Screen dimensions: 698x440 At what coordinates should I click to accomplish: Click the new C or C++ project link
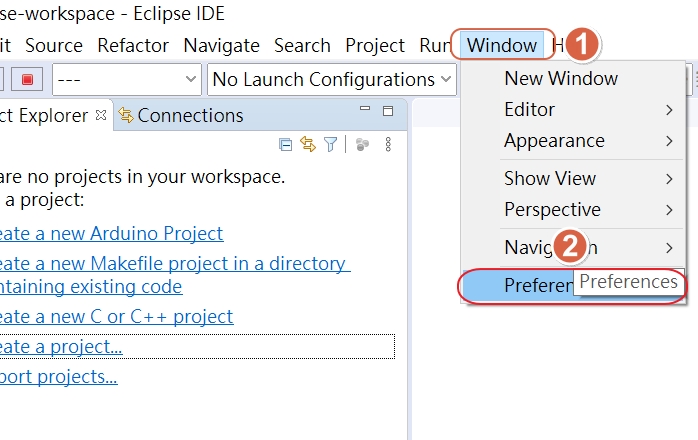pyautogui.click(x=117, y=317)
